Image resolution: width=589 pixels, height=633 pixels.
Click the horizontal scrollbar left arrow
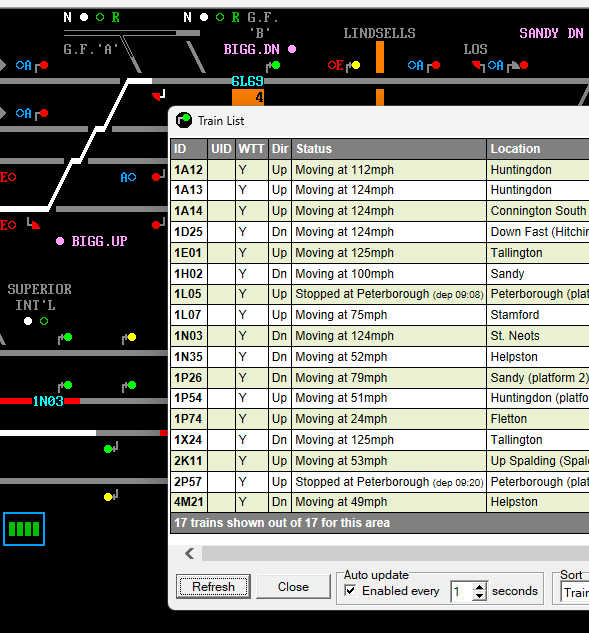coord(190,553)
